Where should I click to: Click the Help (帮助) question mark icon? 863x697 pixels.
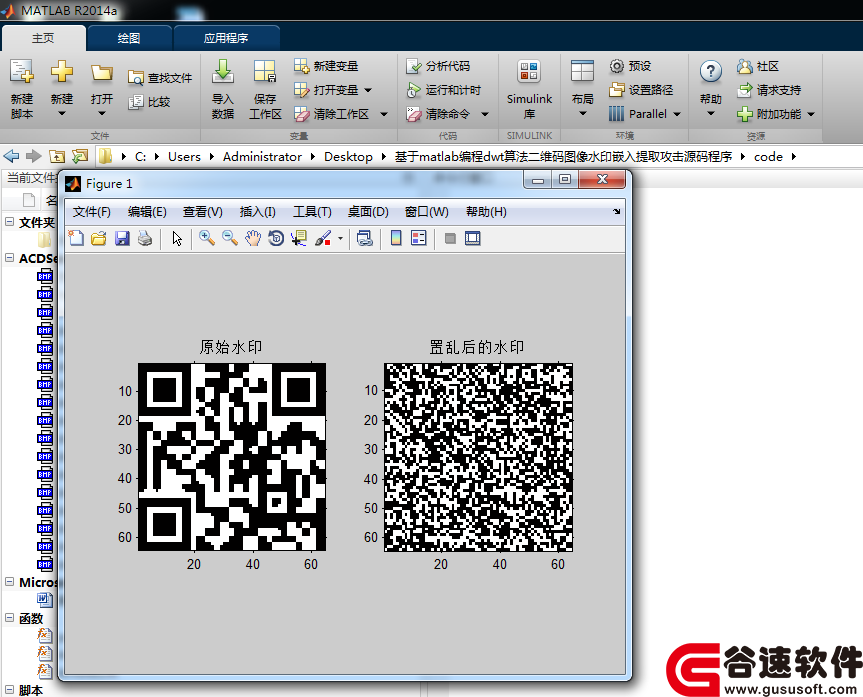coord(711,72)
